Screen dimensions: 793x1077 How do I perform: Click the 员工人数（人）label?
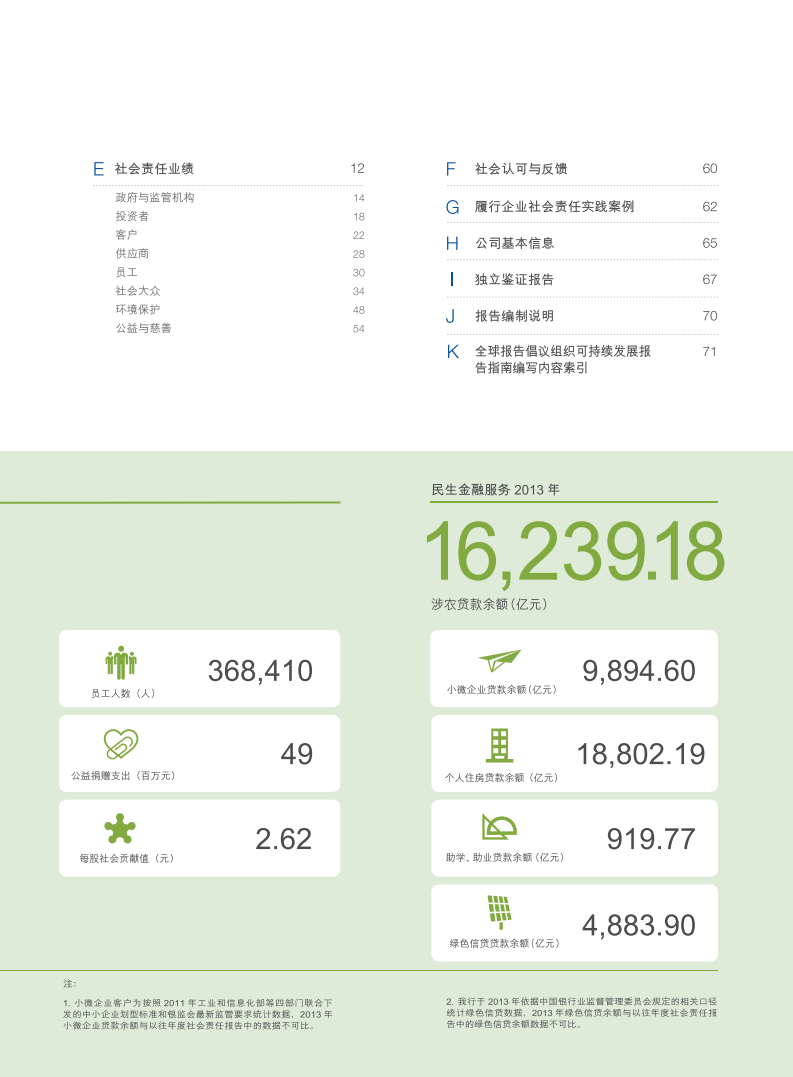[x=124, y=694]
